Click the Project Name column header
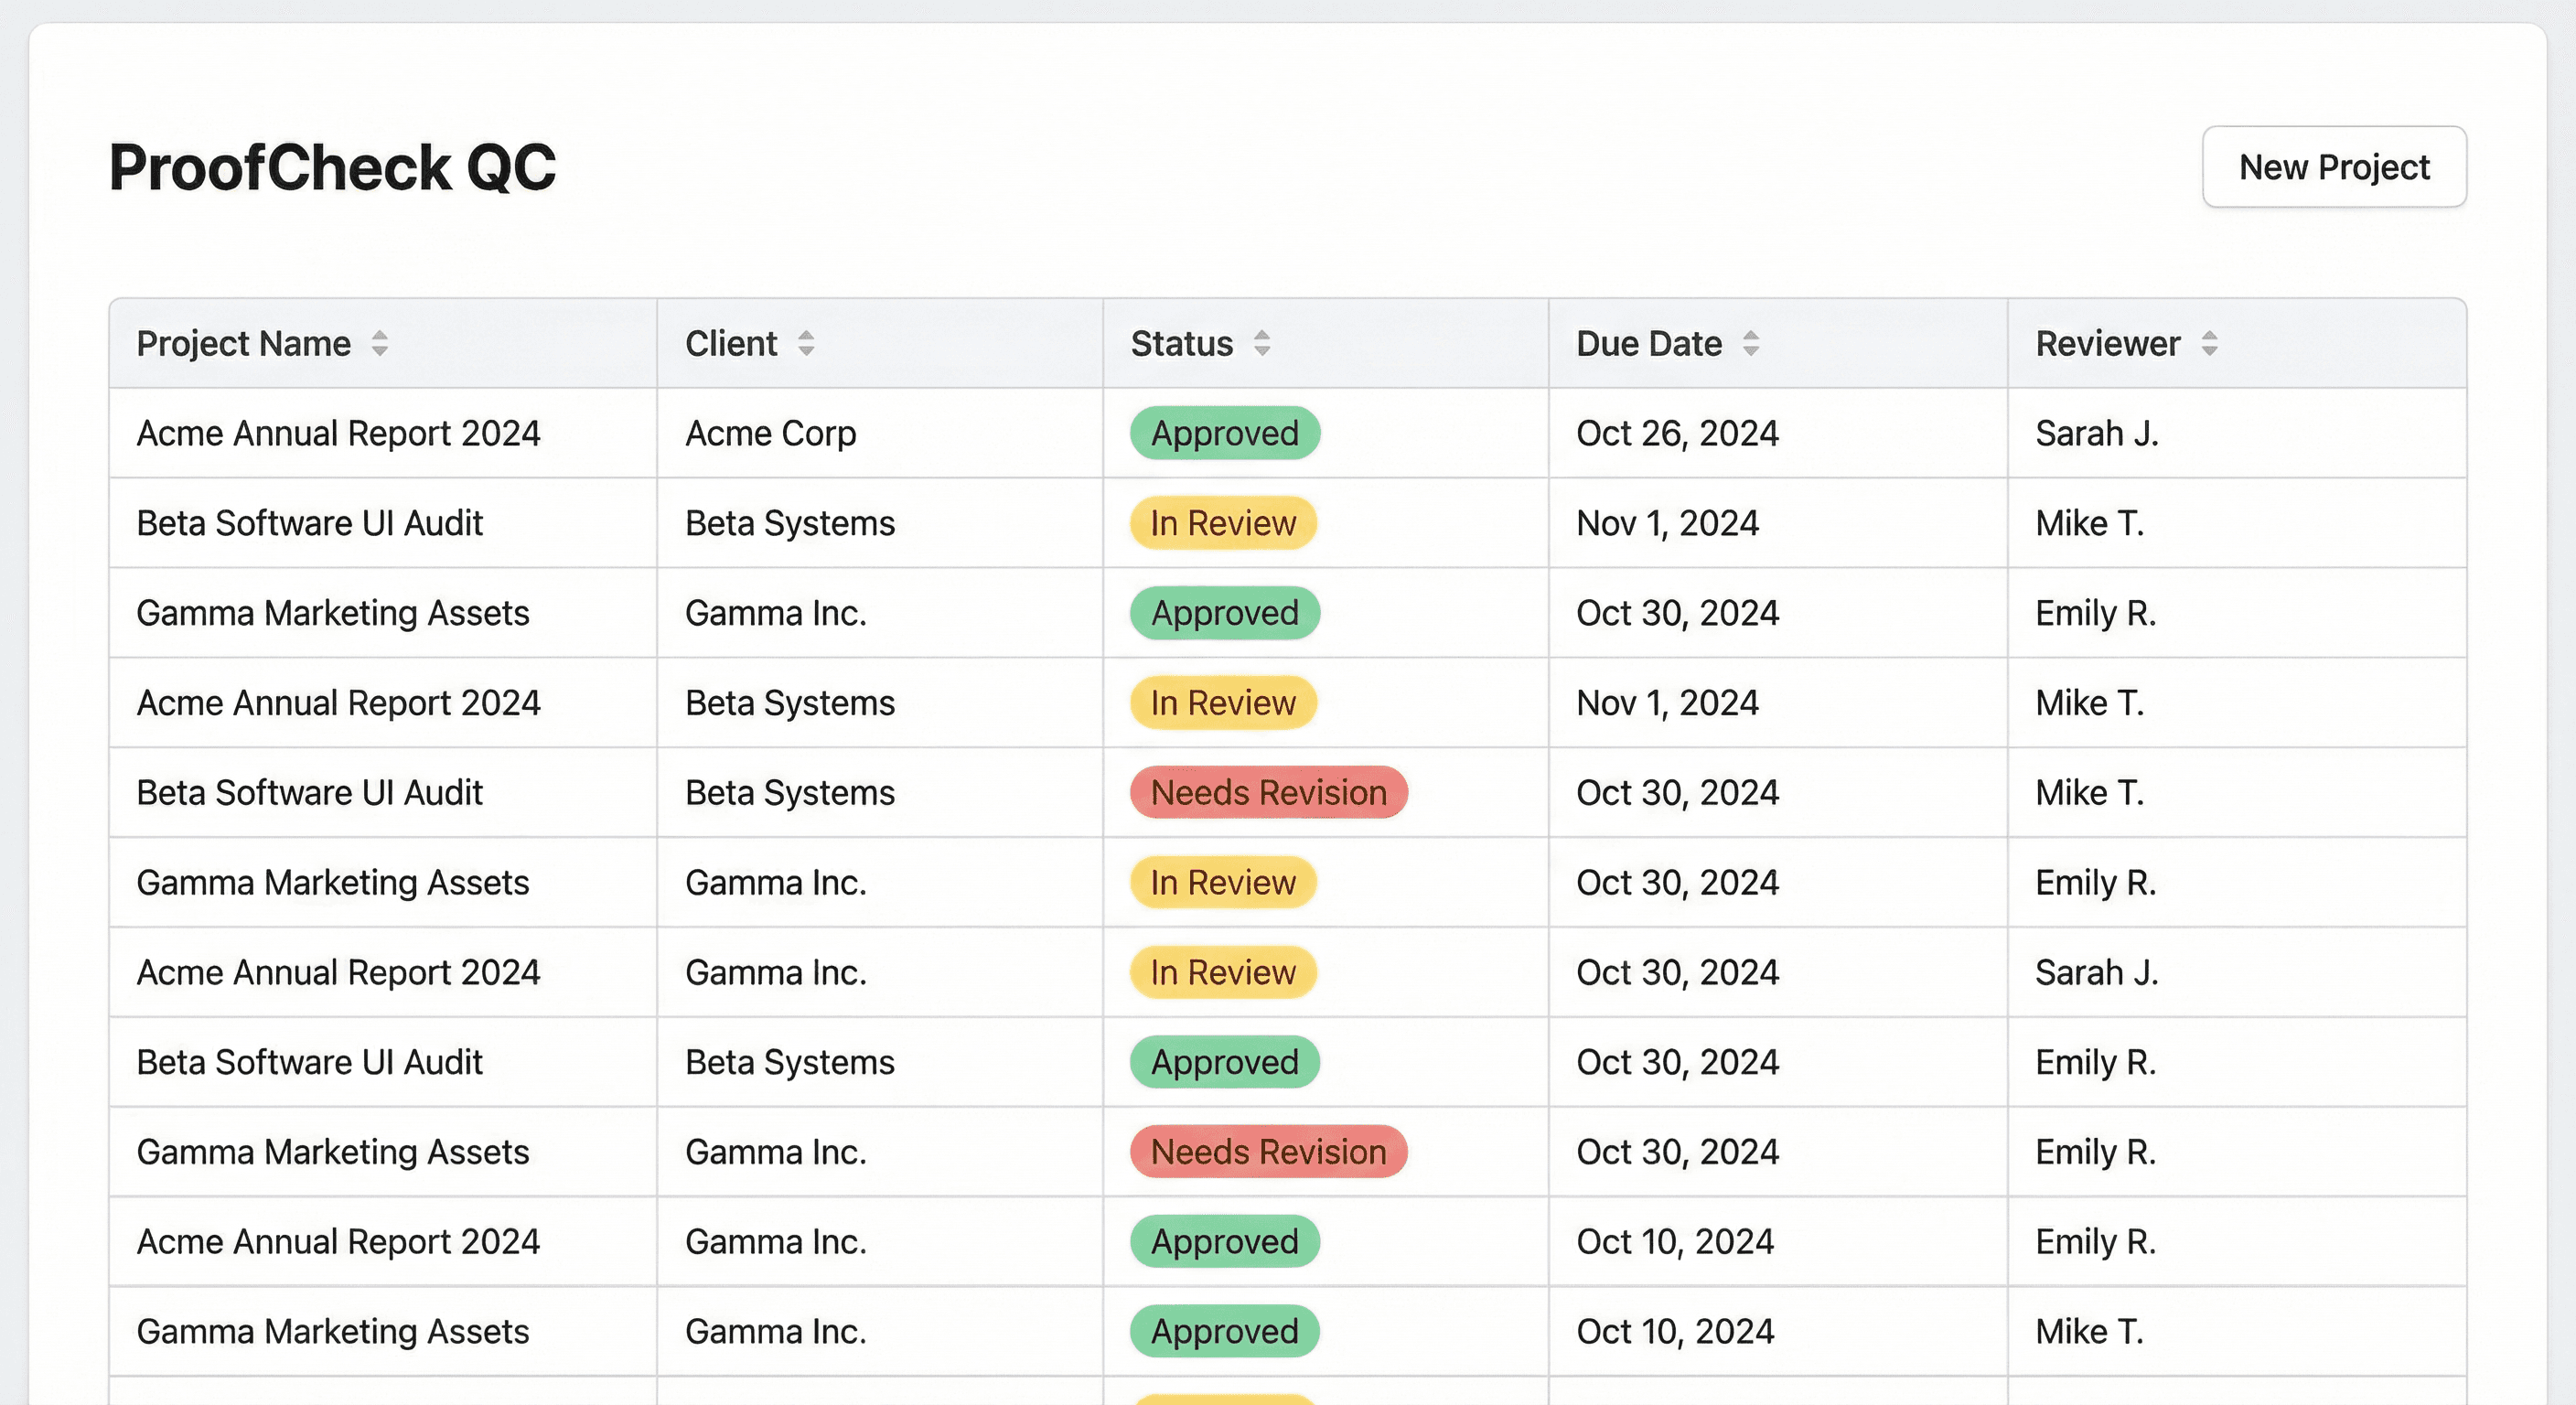The width and height of the screenshot is (2576, 1405). 243,343
